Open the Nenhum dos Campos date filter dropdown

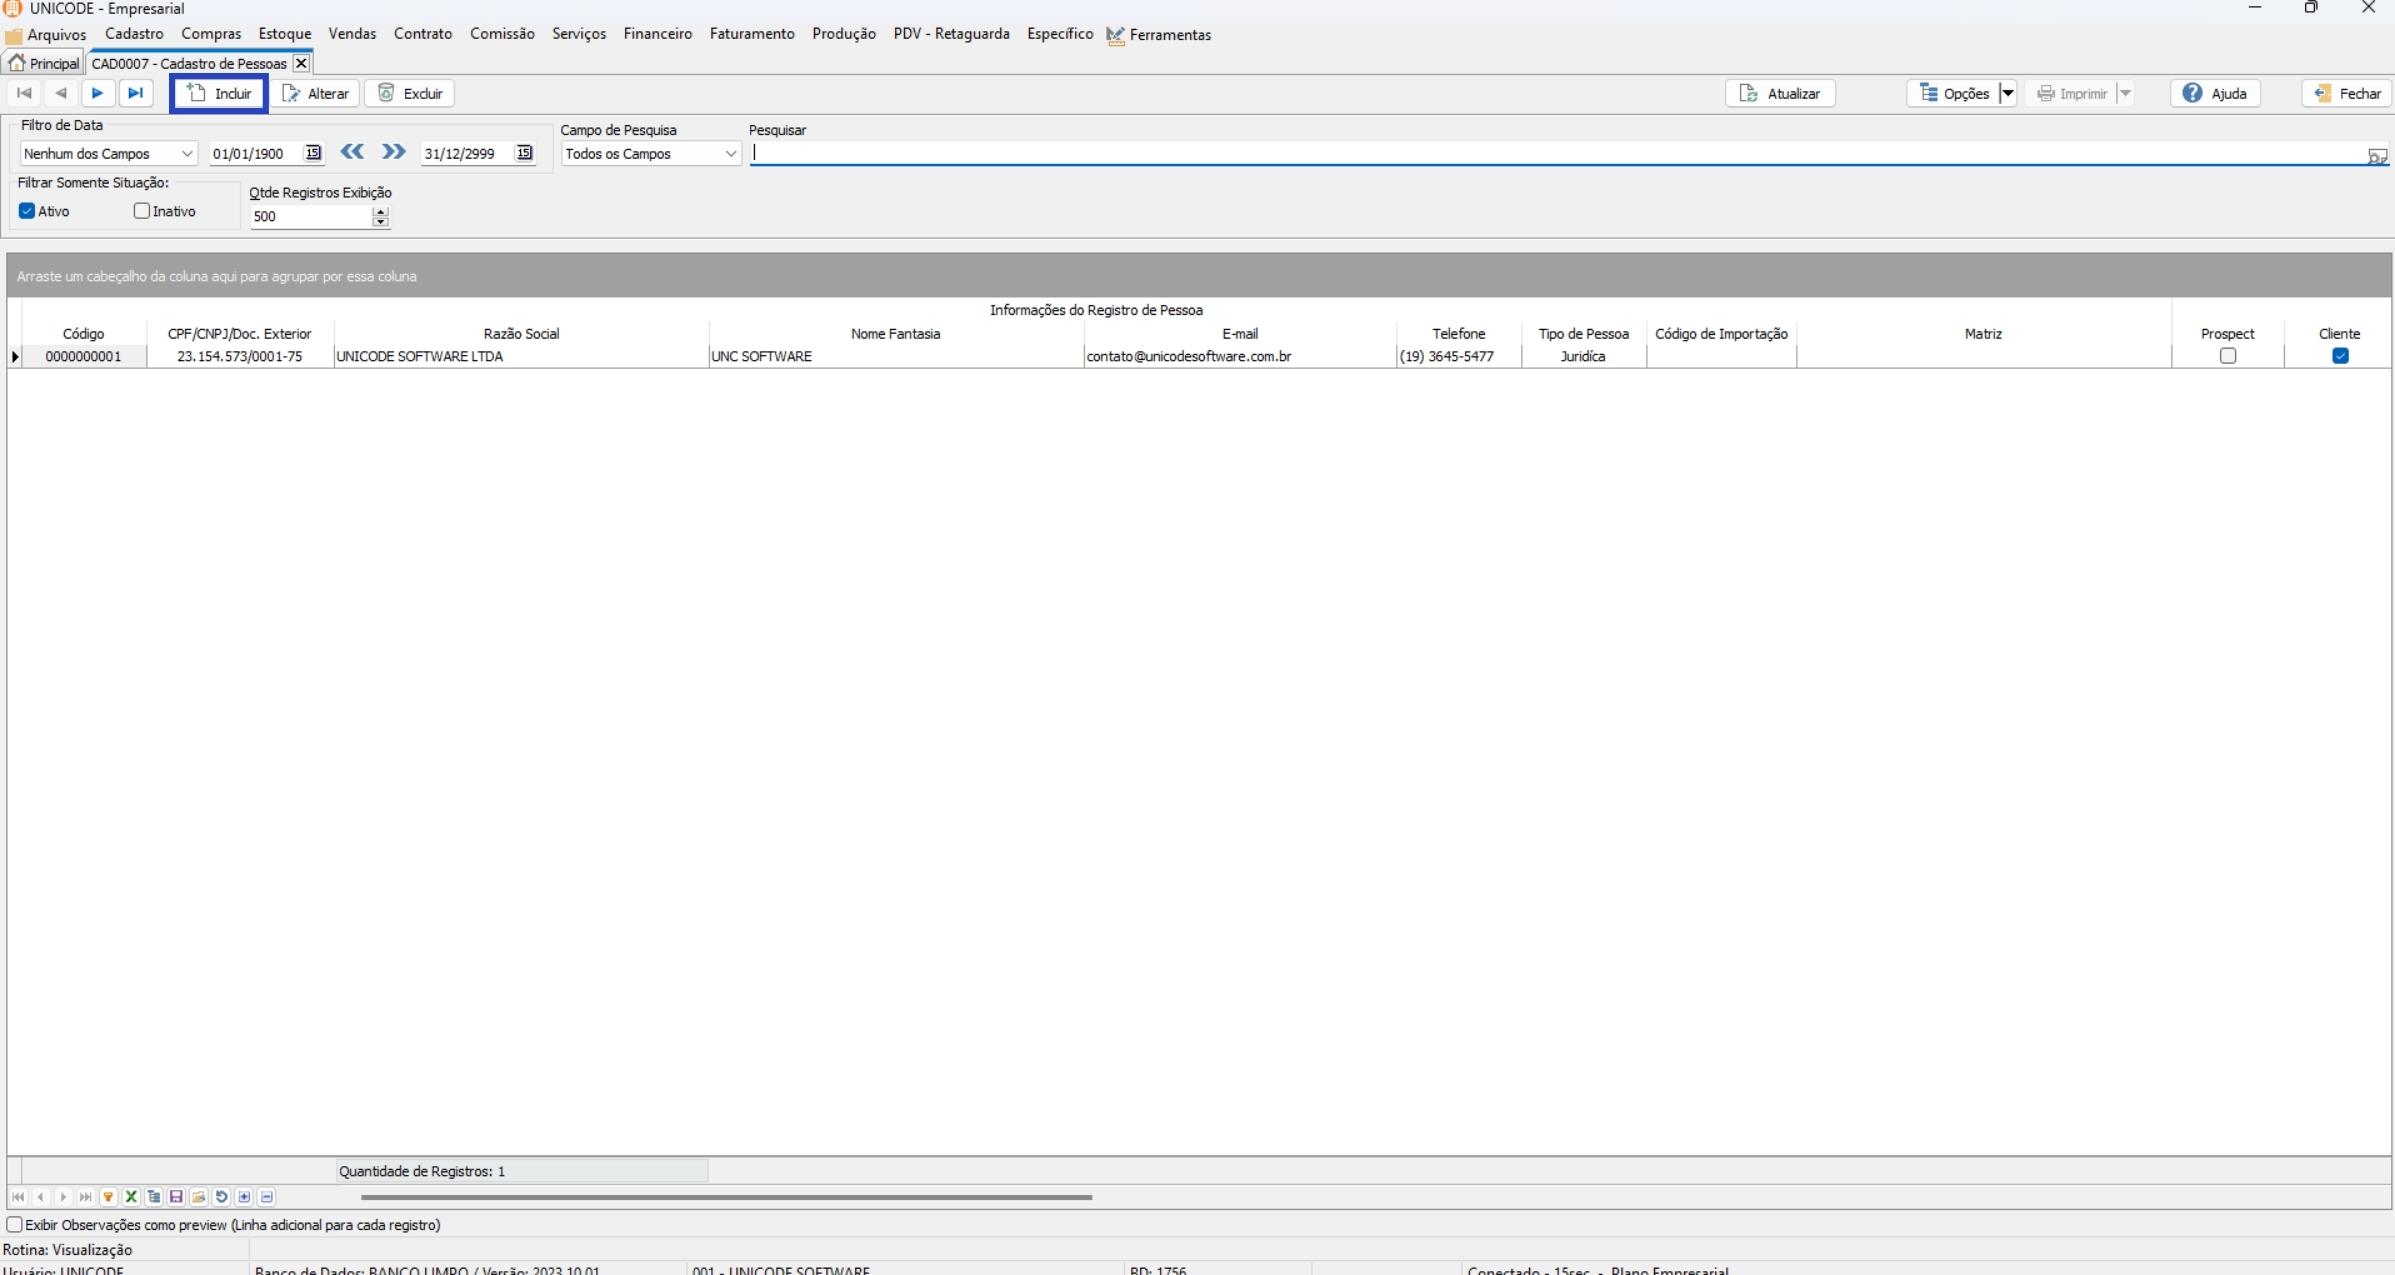point(187,154)
